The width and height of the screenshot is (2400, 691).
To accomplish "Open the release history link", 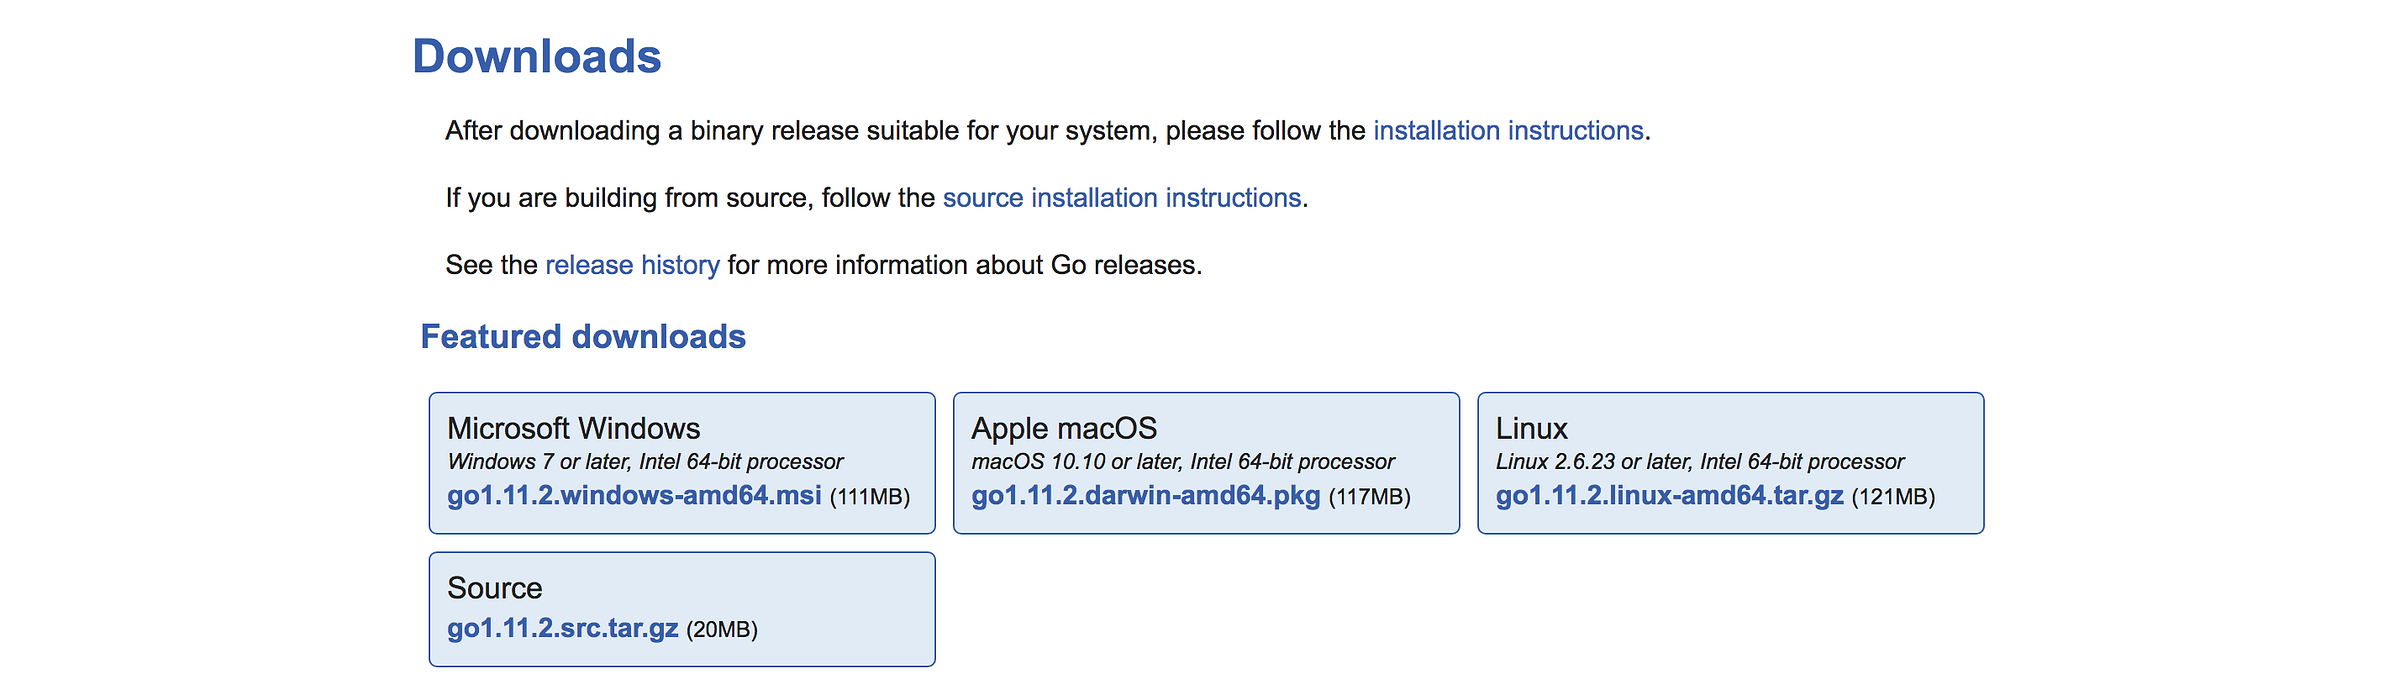I will (x=632, y=265).
